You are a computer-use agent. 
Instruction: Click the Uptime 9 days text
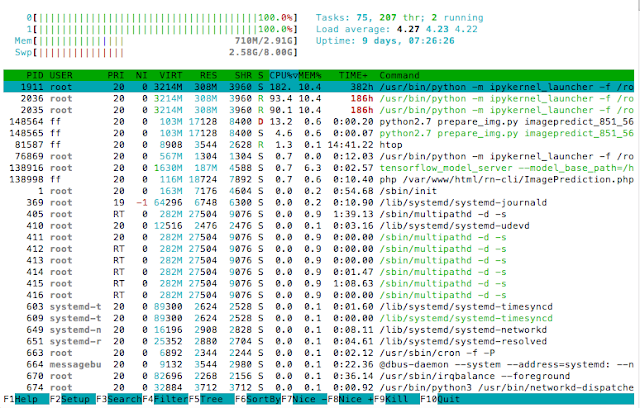click(385, 41)
